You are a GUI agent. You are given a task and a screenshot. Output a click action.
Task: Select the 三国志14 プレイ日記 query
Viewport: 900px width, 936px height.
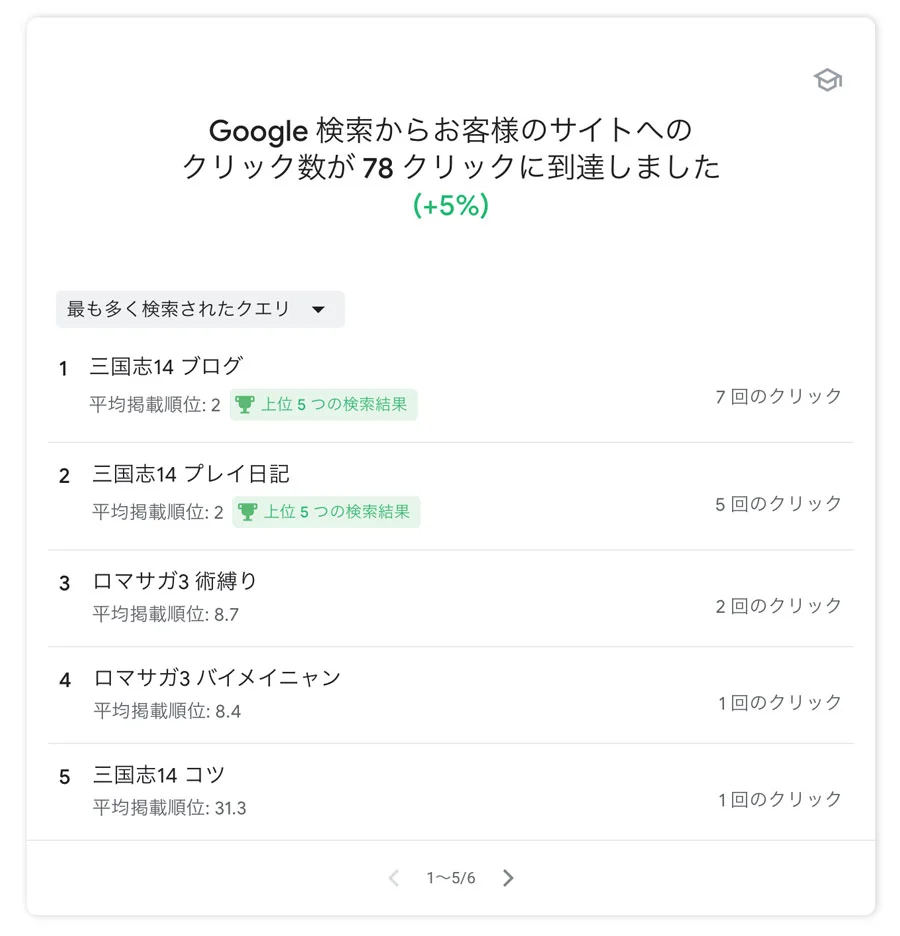click(x=191, y=474)
